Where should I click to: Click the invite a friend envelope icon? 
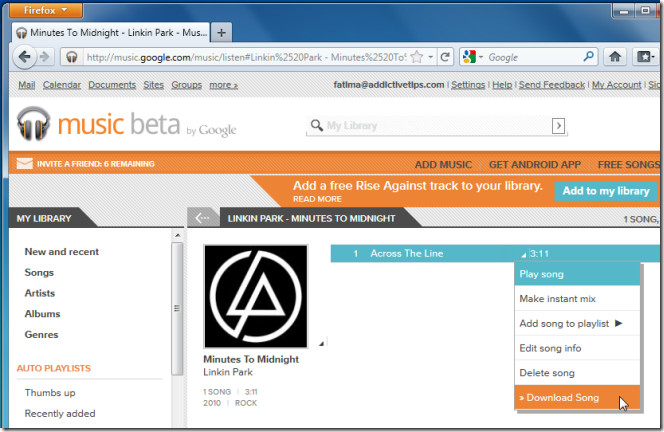[x=25, y=163]
